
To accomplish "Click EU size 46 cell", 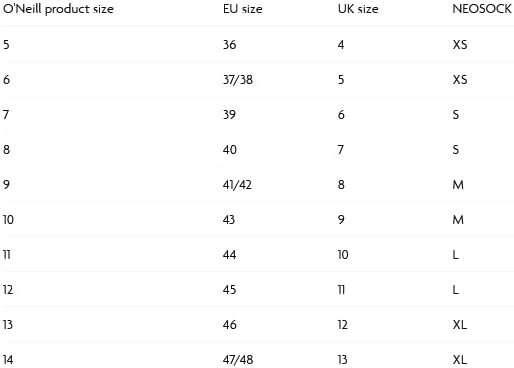I will click(x=230, y=325).
